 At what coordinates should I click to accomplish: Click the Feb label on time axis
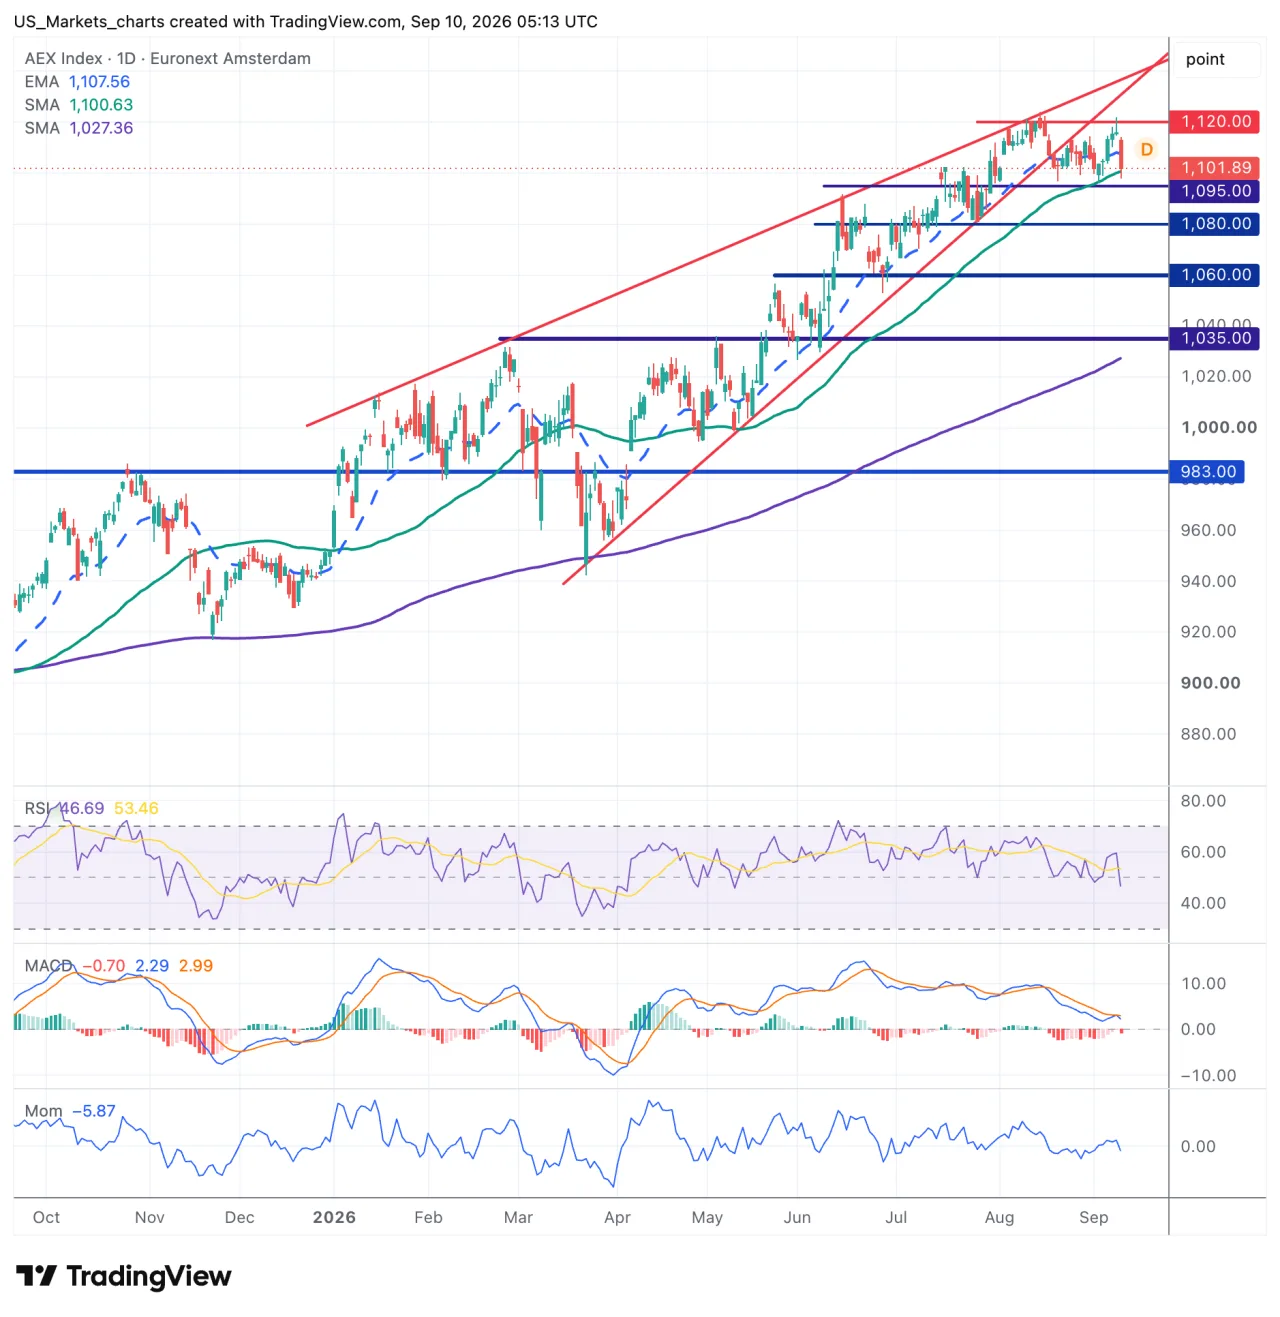click(x=428, y=1217)
